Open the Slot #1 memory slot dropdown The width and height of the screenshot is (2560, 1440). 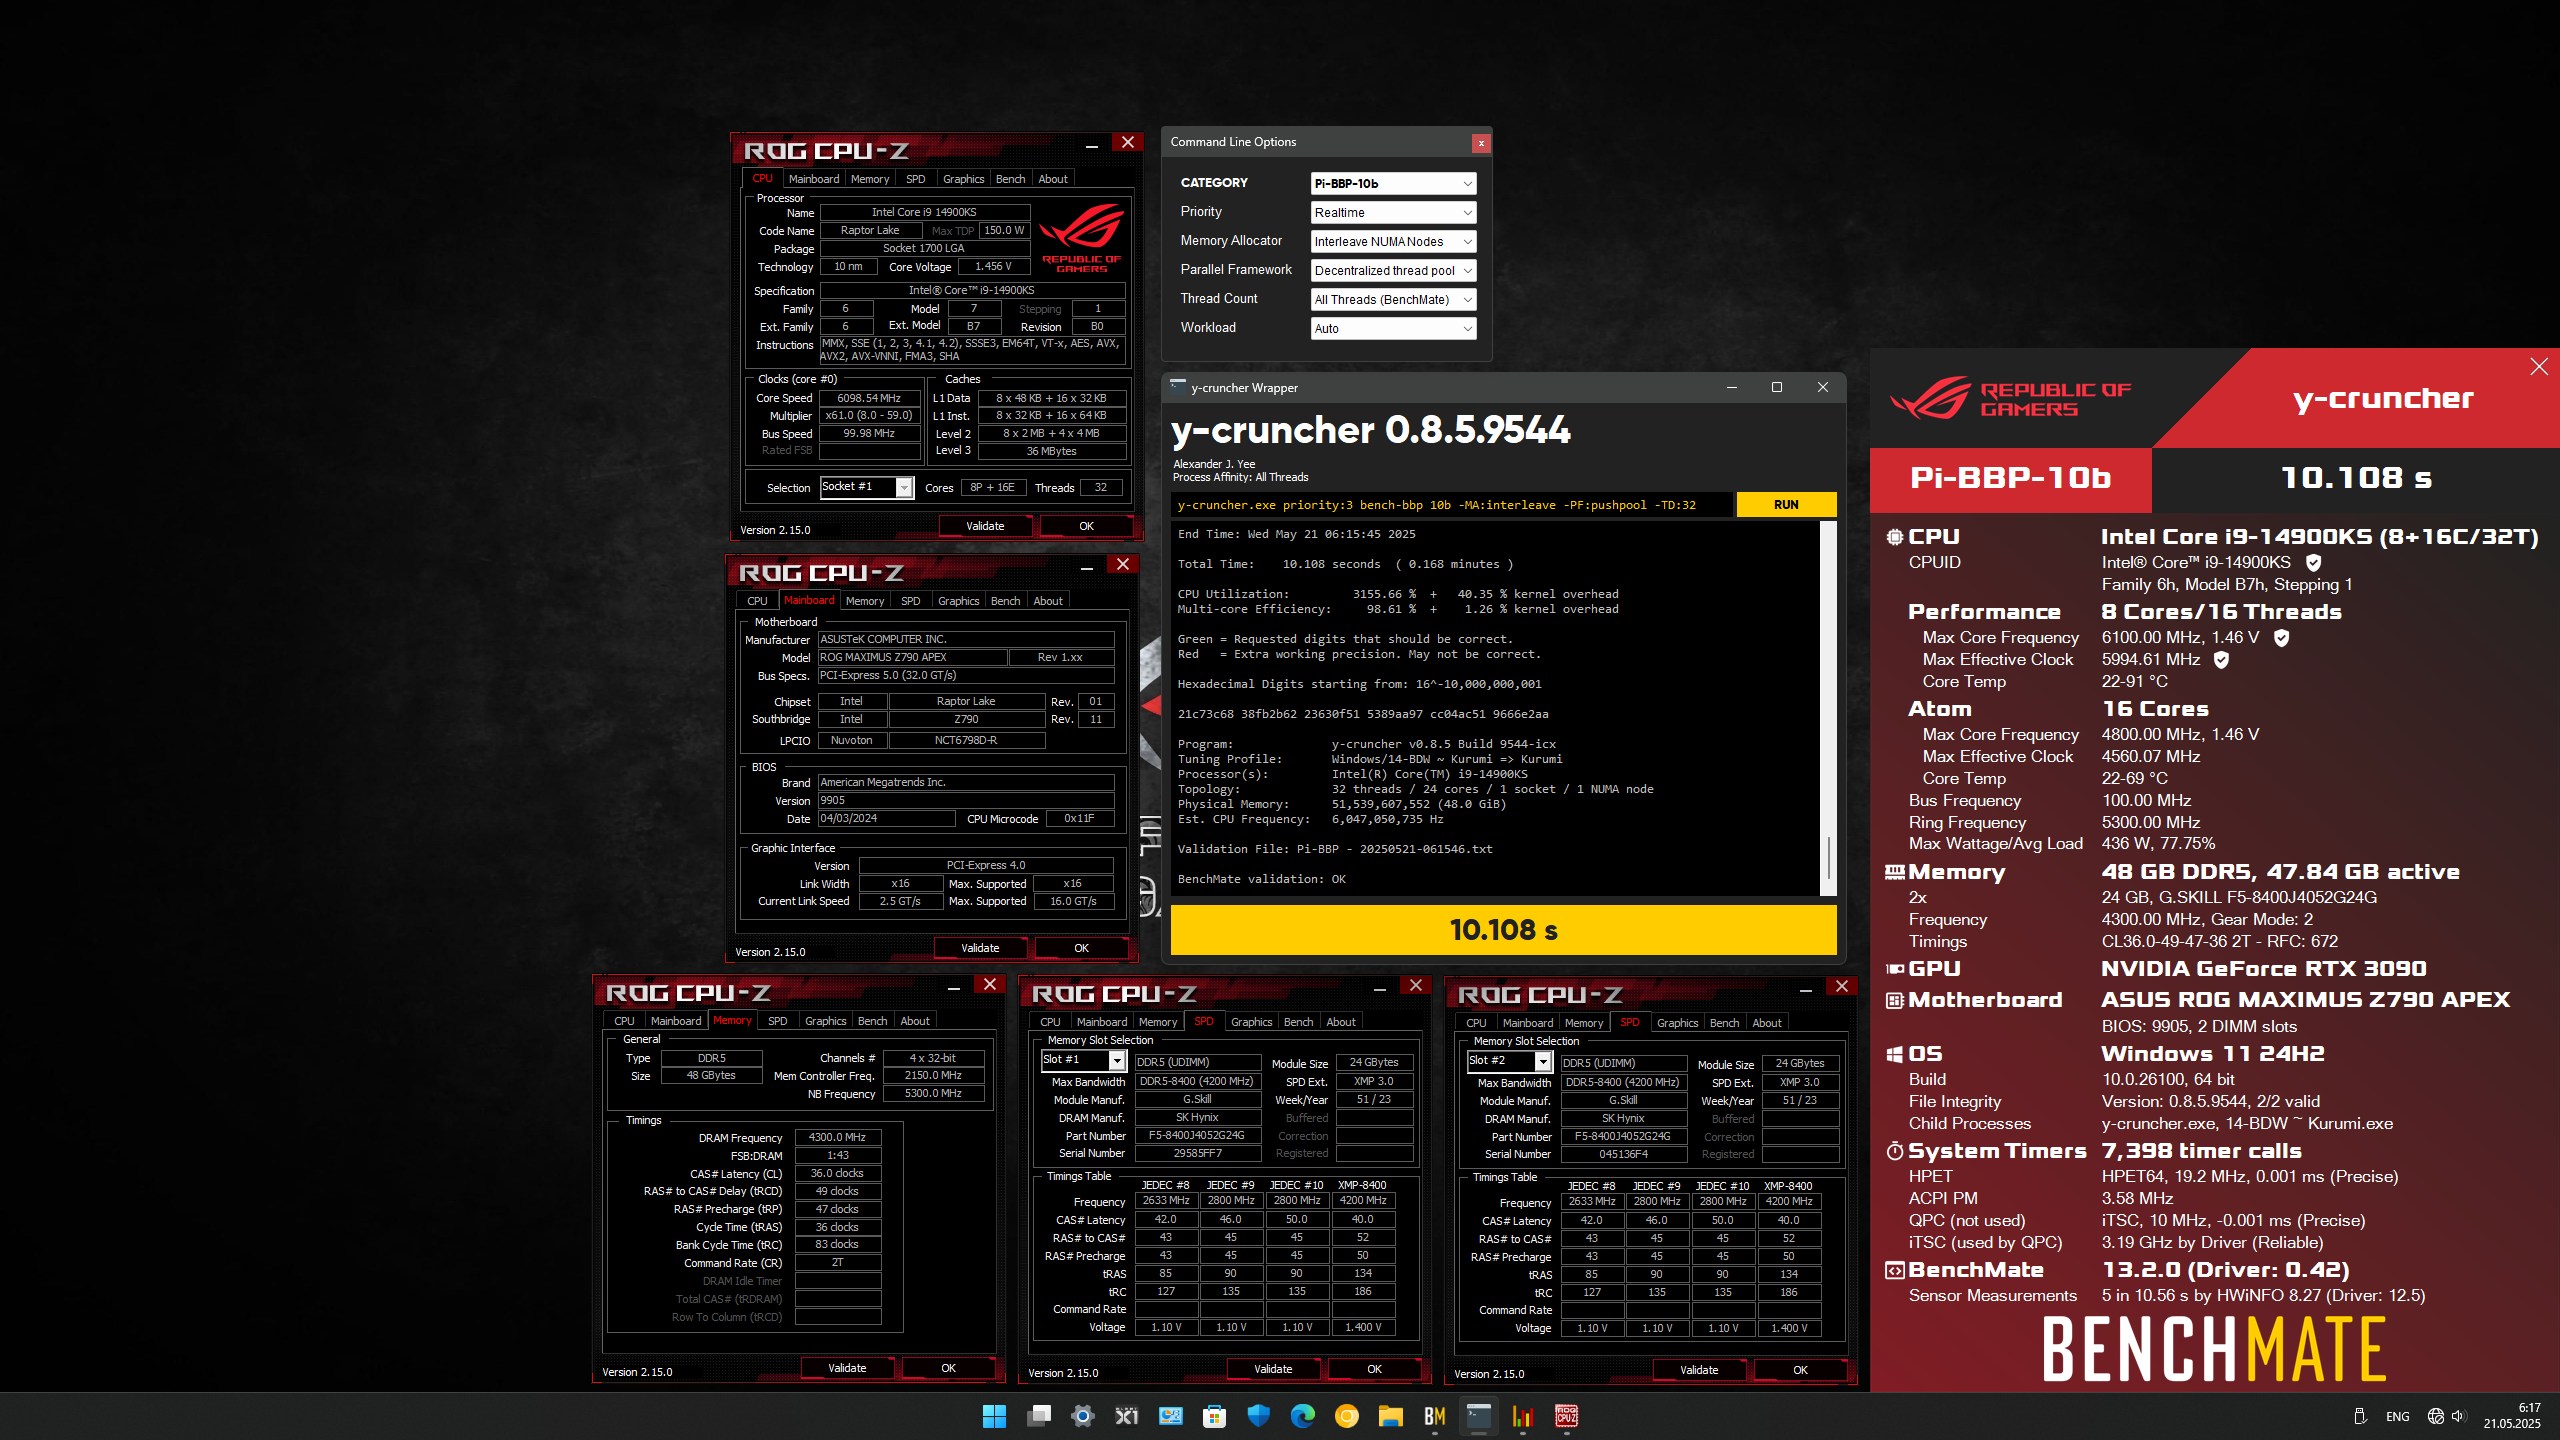1084,1060
